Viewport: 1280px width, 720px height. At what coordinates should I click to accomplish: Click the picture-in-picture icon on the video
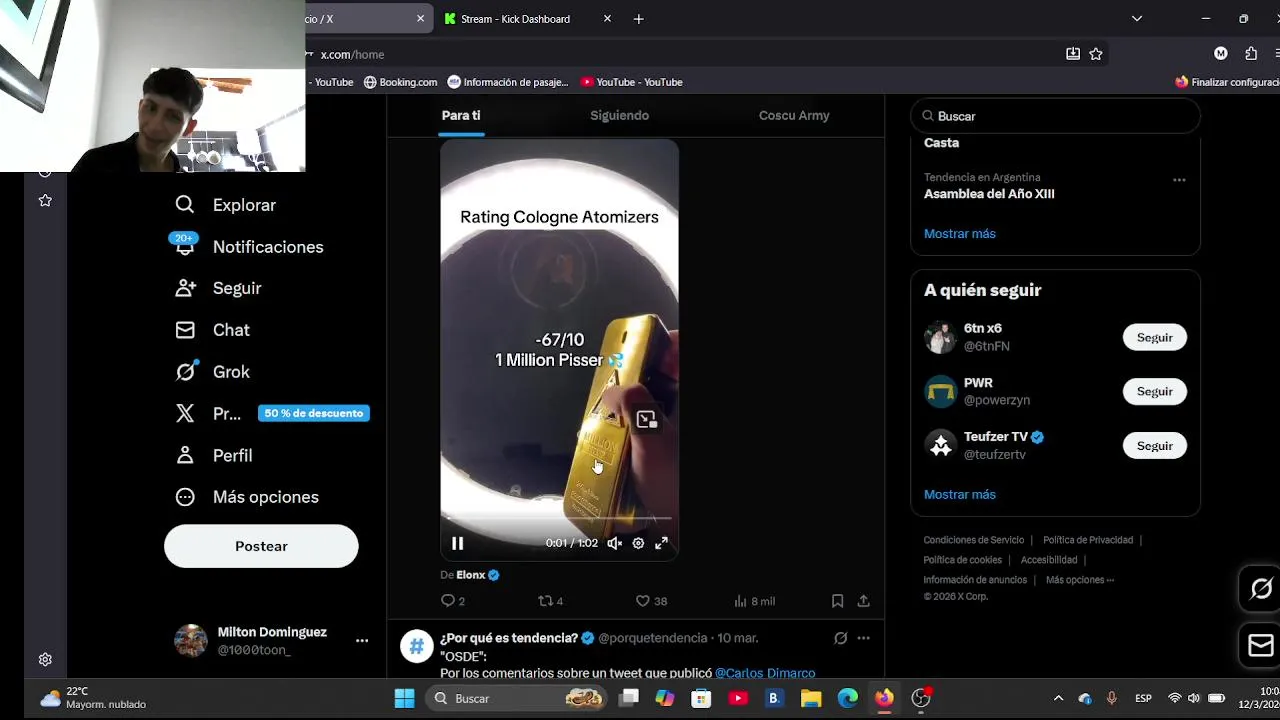(x=646, y=420)
